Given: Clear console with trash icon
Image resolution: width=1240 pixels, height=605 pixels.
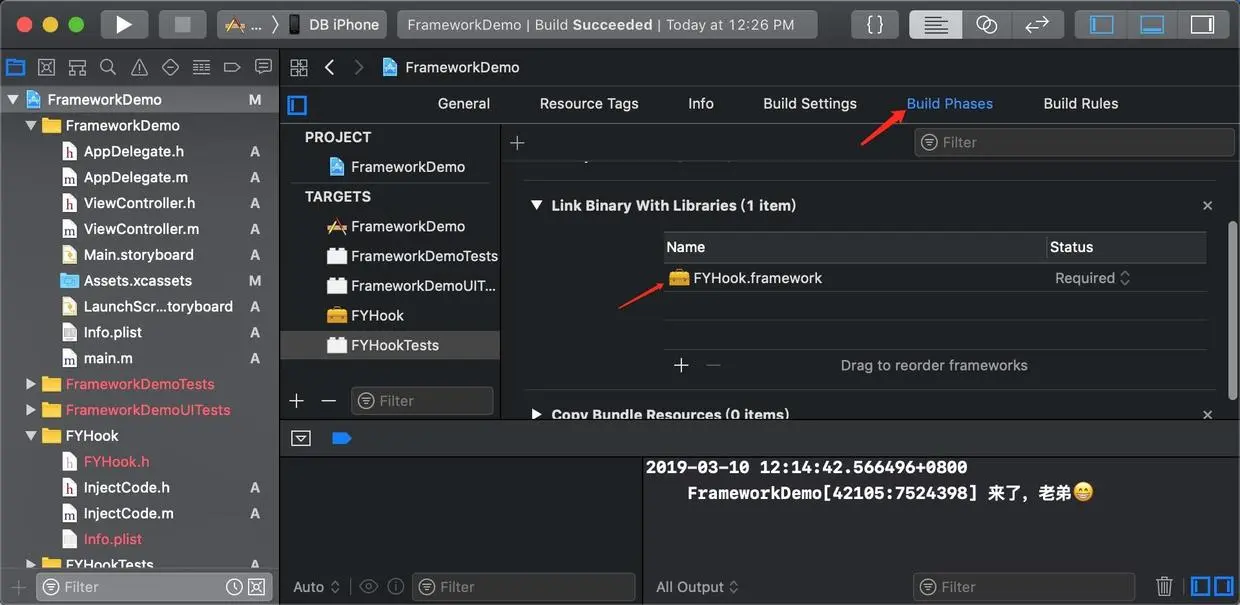Looking at the screenshot, I should 1164,587.
